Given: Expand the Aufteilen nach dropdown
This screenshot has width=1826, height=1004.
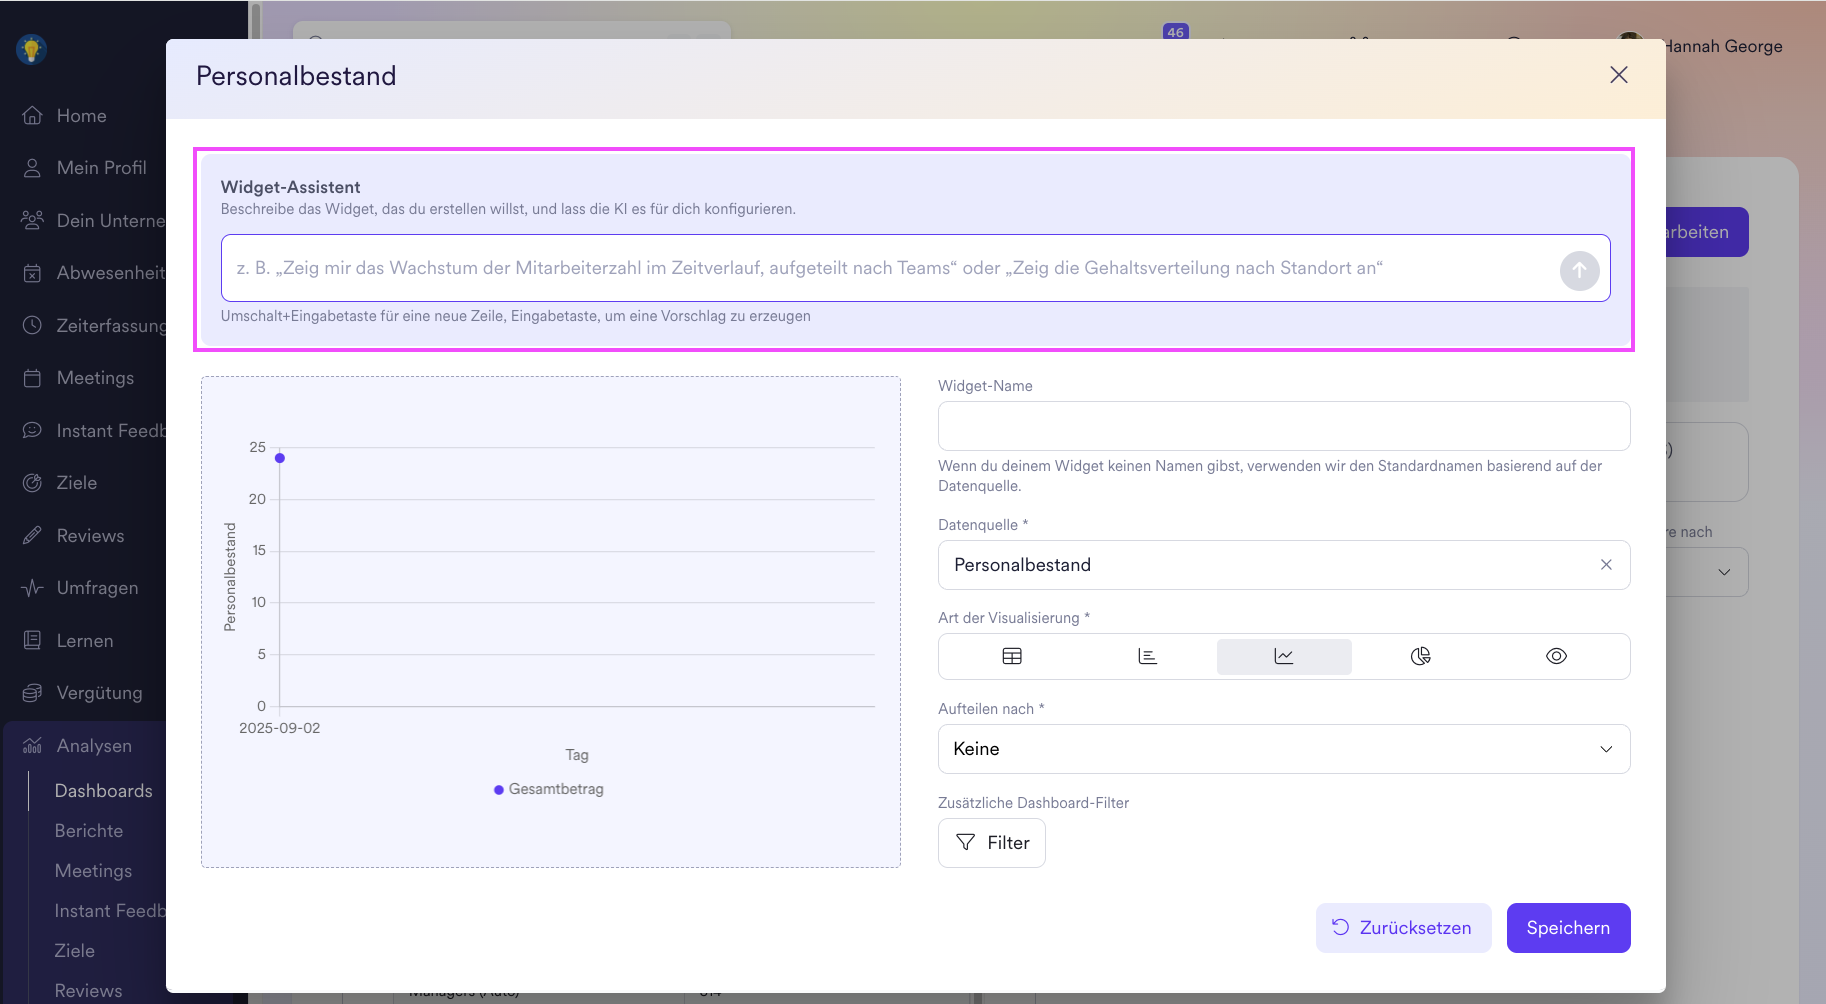Looking at the screenshot, I should (x=1284, y=749).
